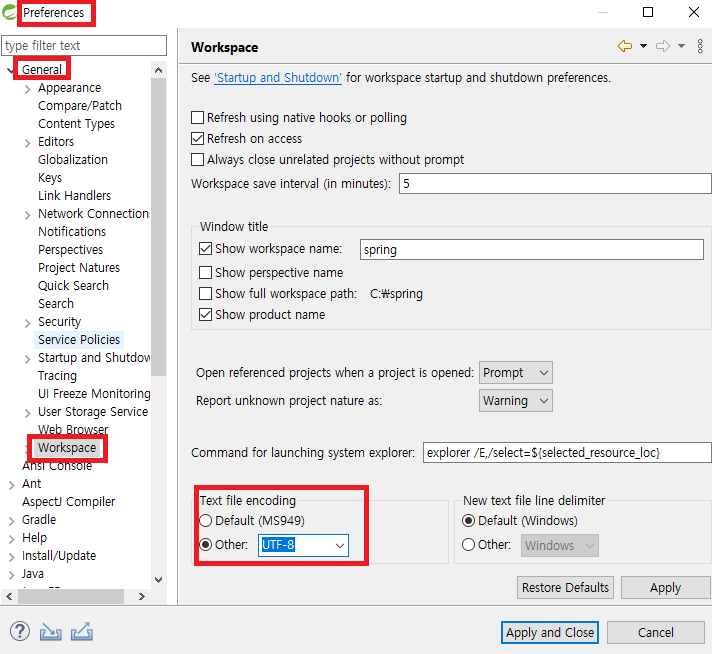Image resolution: width=712 pixels, height=654 pixels.
Task: Enable Show perspective name
Action: [x=205, y=272]
